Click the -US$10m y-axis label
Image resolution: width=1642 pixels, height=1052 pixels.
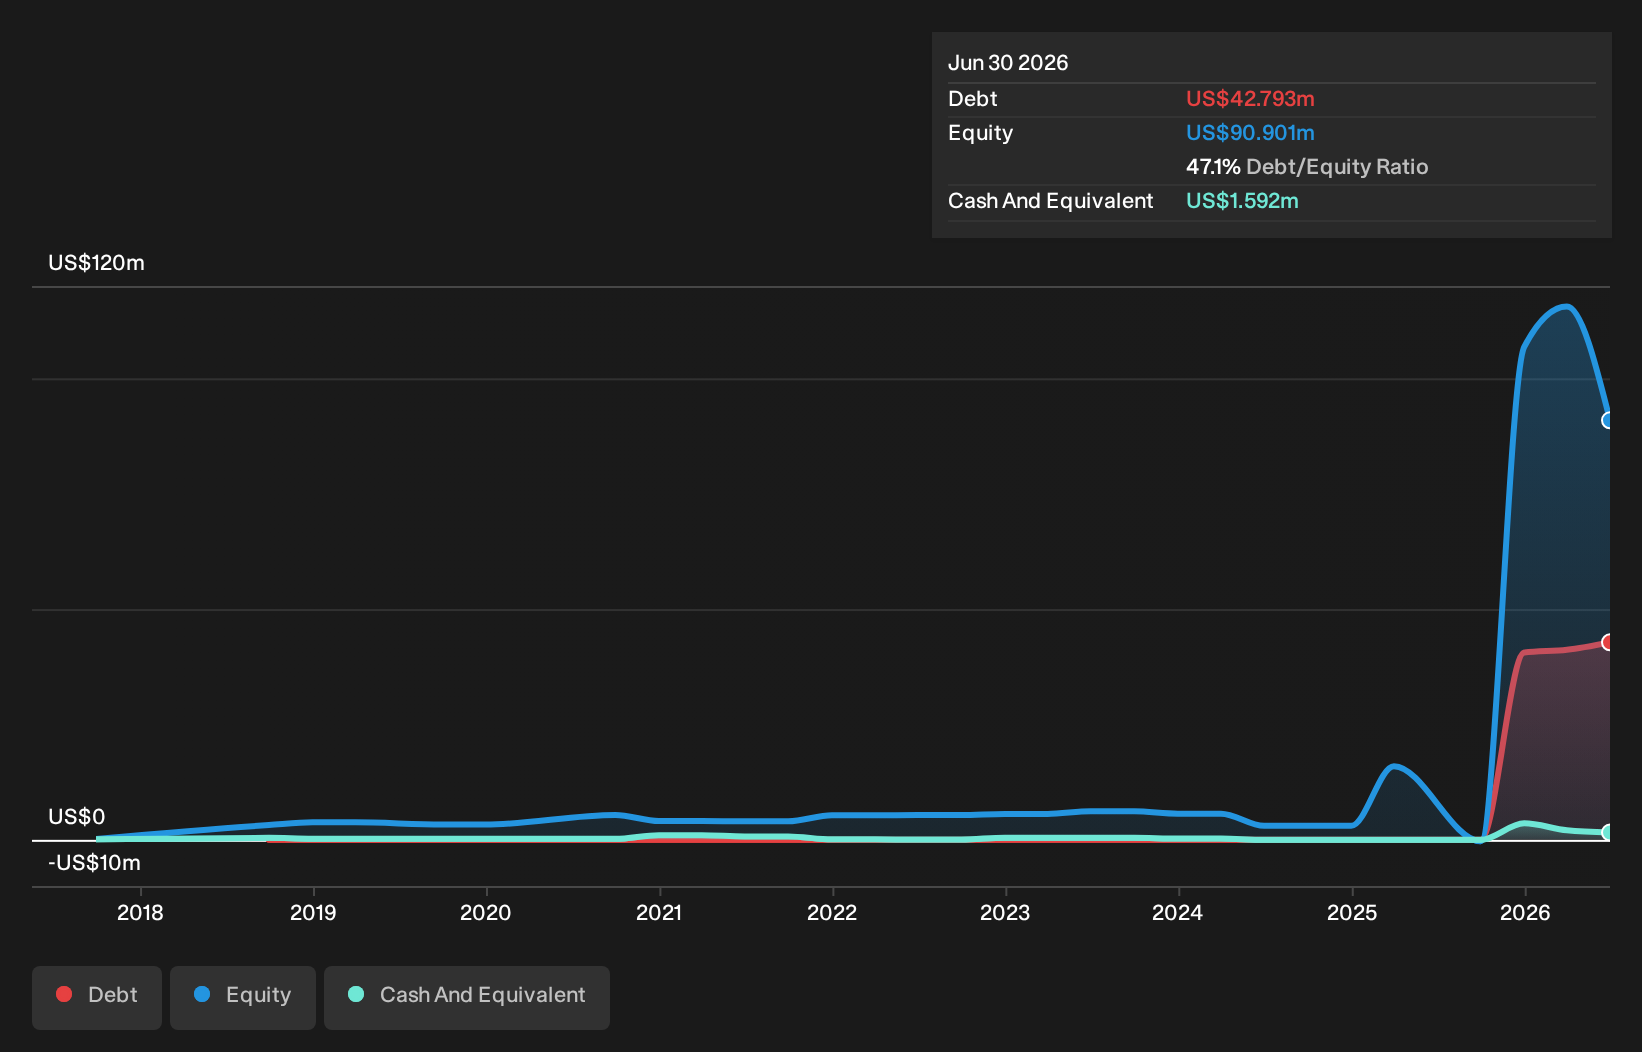tap(95, 863)
